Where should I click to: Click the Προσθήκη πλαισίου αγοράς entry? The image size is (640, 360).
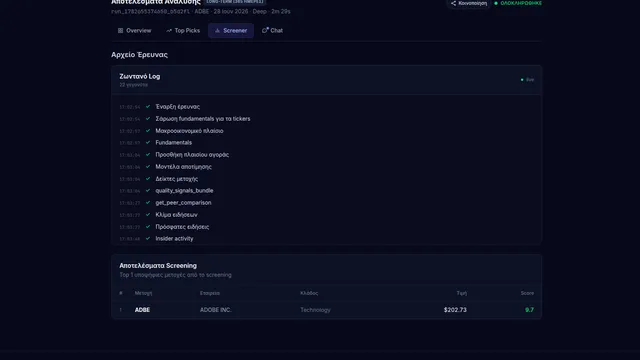(x=192, y=155)
